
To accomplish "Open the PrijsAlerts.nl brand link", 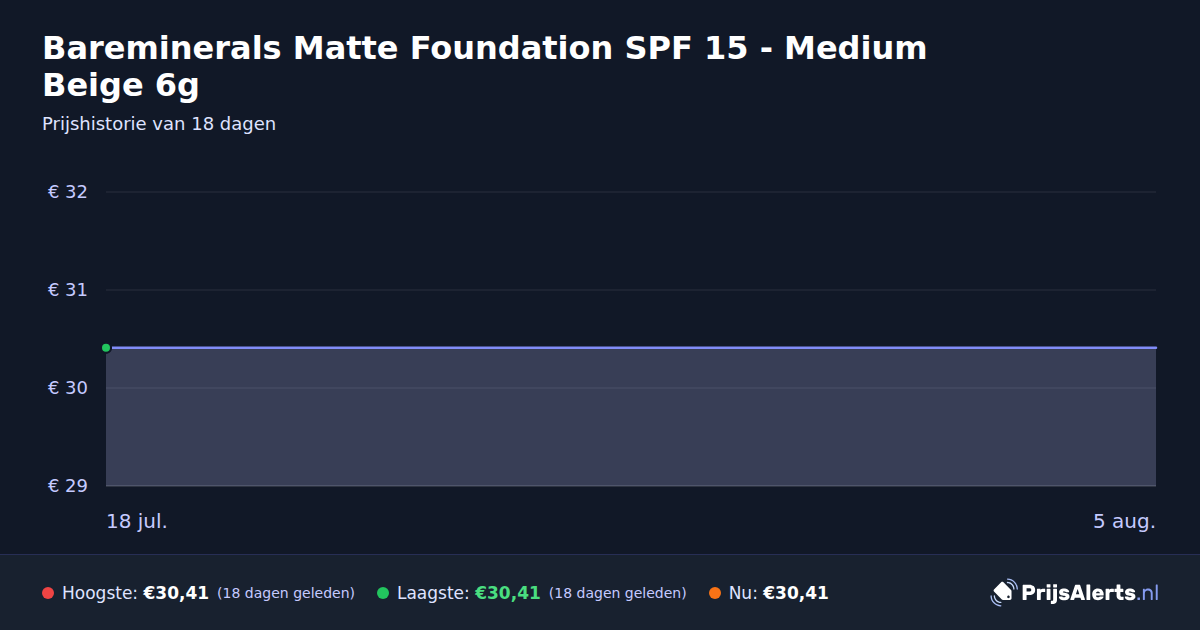I will coord(1075,593).
